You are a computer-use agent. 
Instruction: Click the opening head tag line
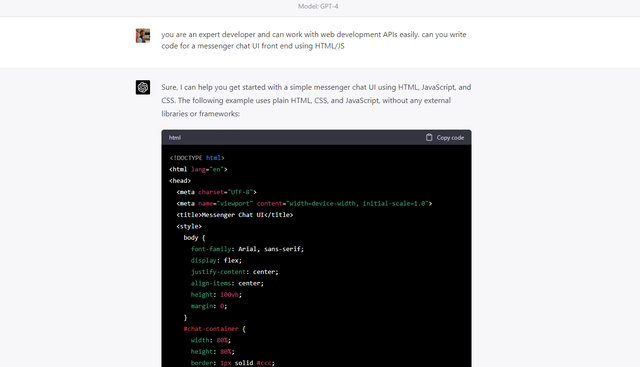[x=180, y=180]
